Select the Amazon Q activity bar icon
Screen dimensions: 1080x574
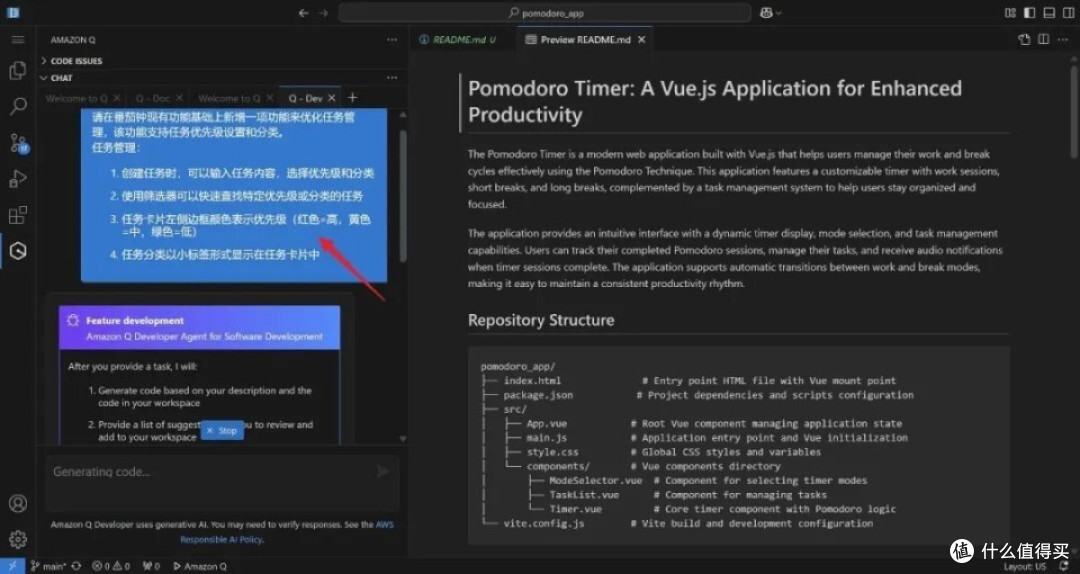[18, 252]
